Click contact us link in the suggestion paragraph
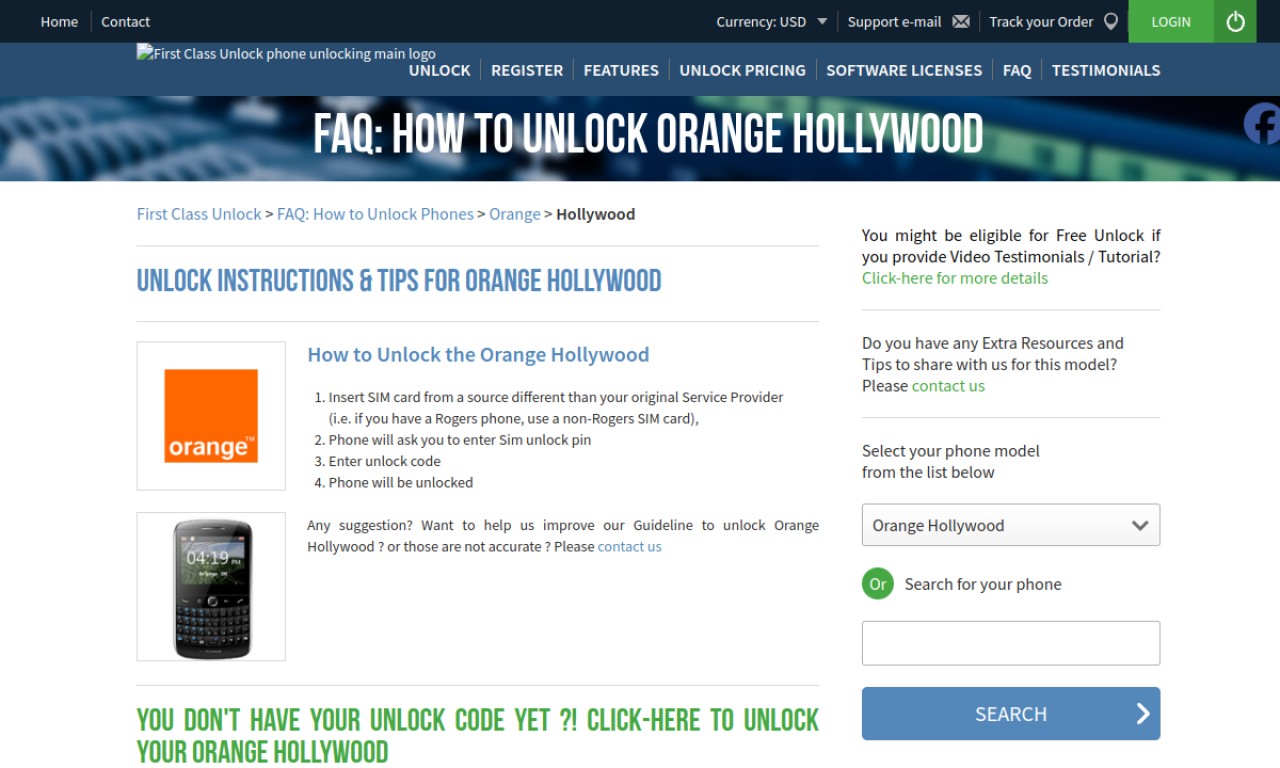1280x768 pixels. coord(630,547)
